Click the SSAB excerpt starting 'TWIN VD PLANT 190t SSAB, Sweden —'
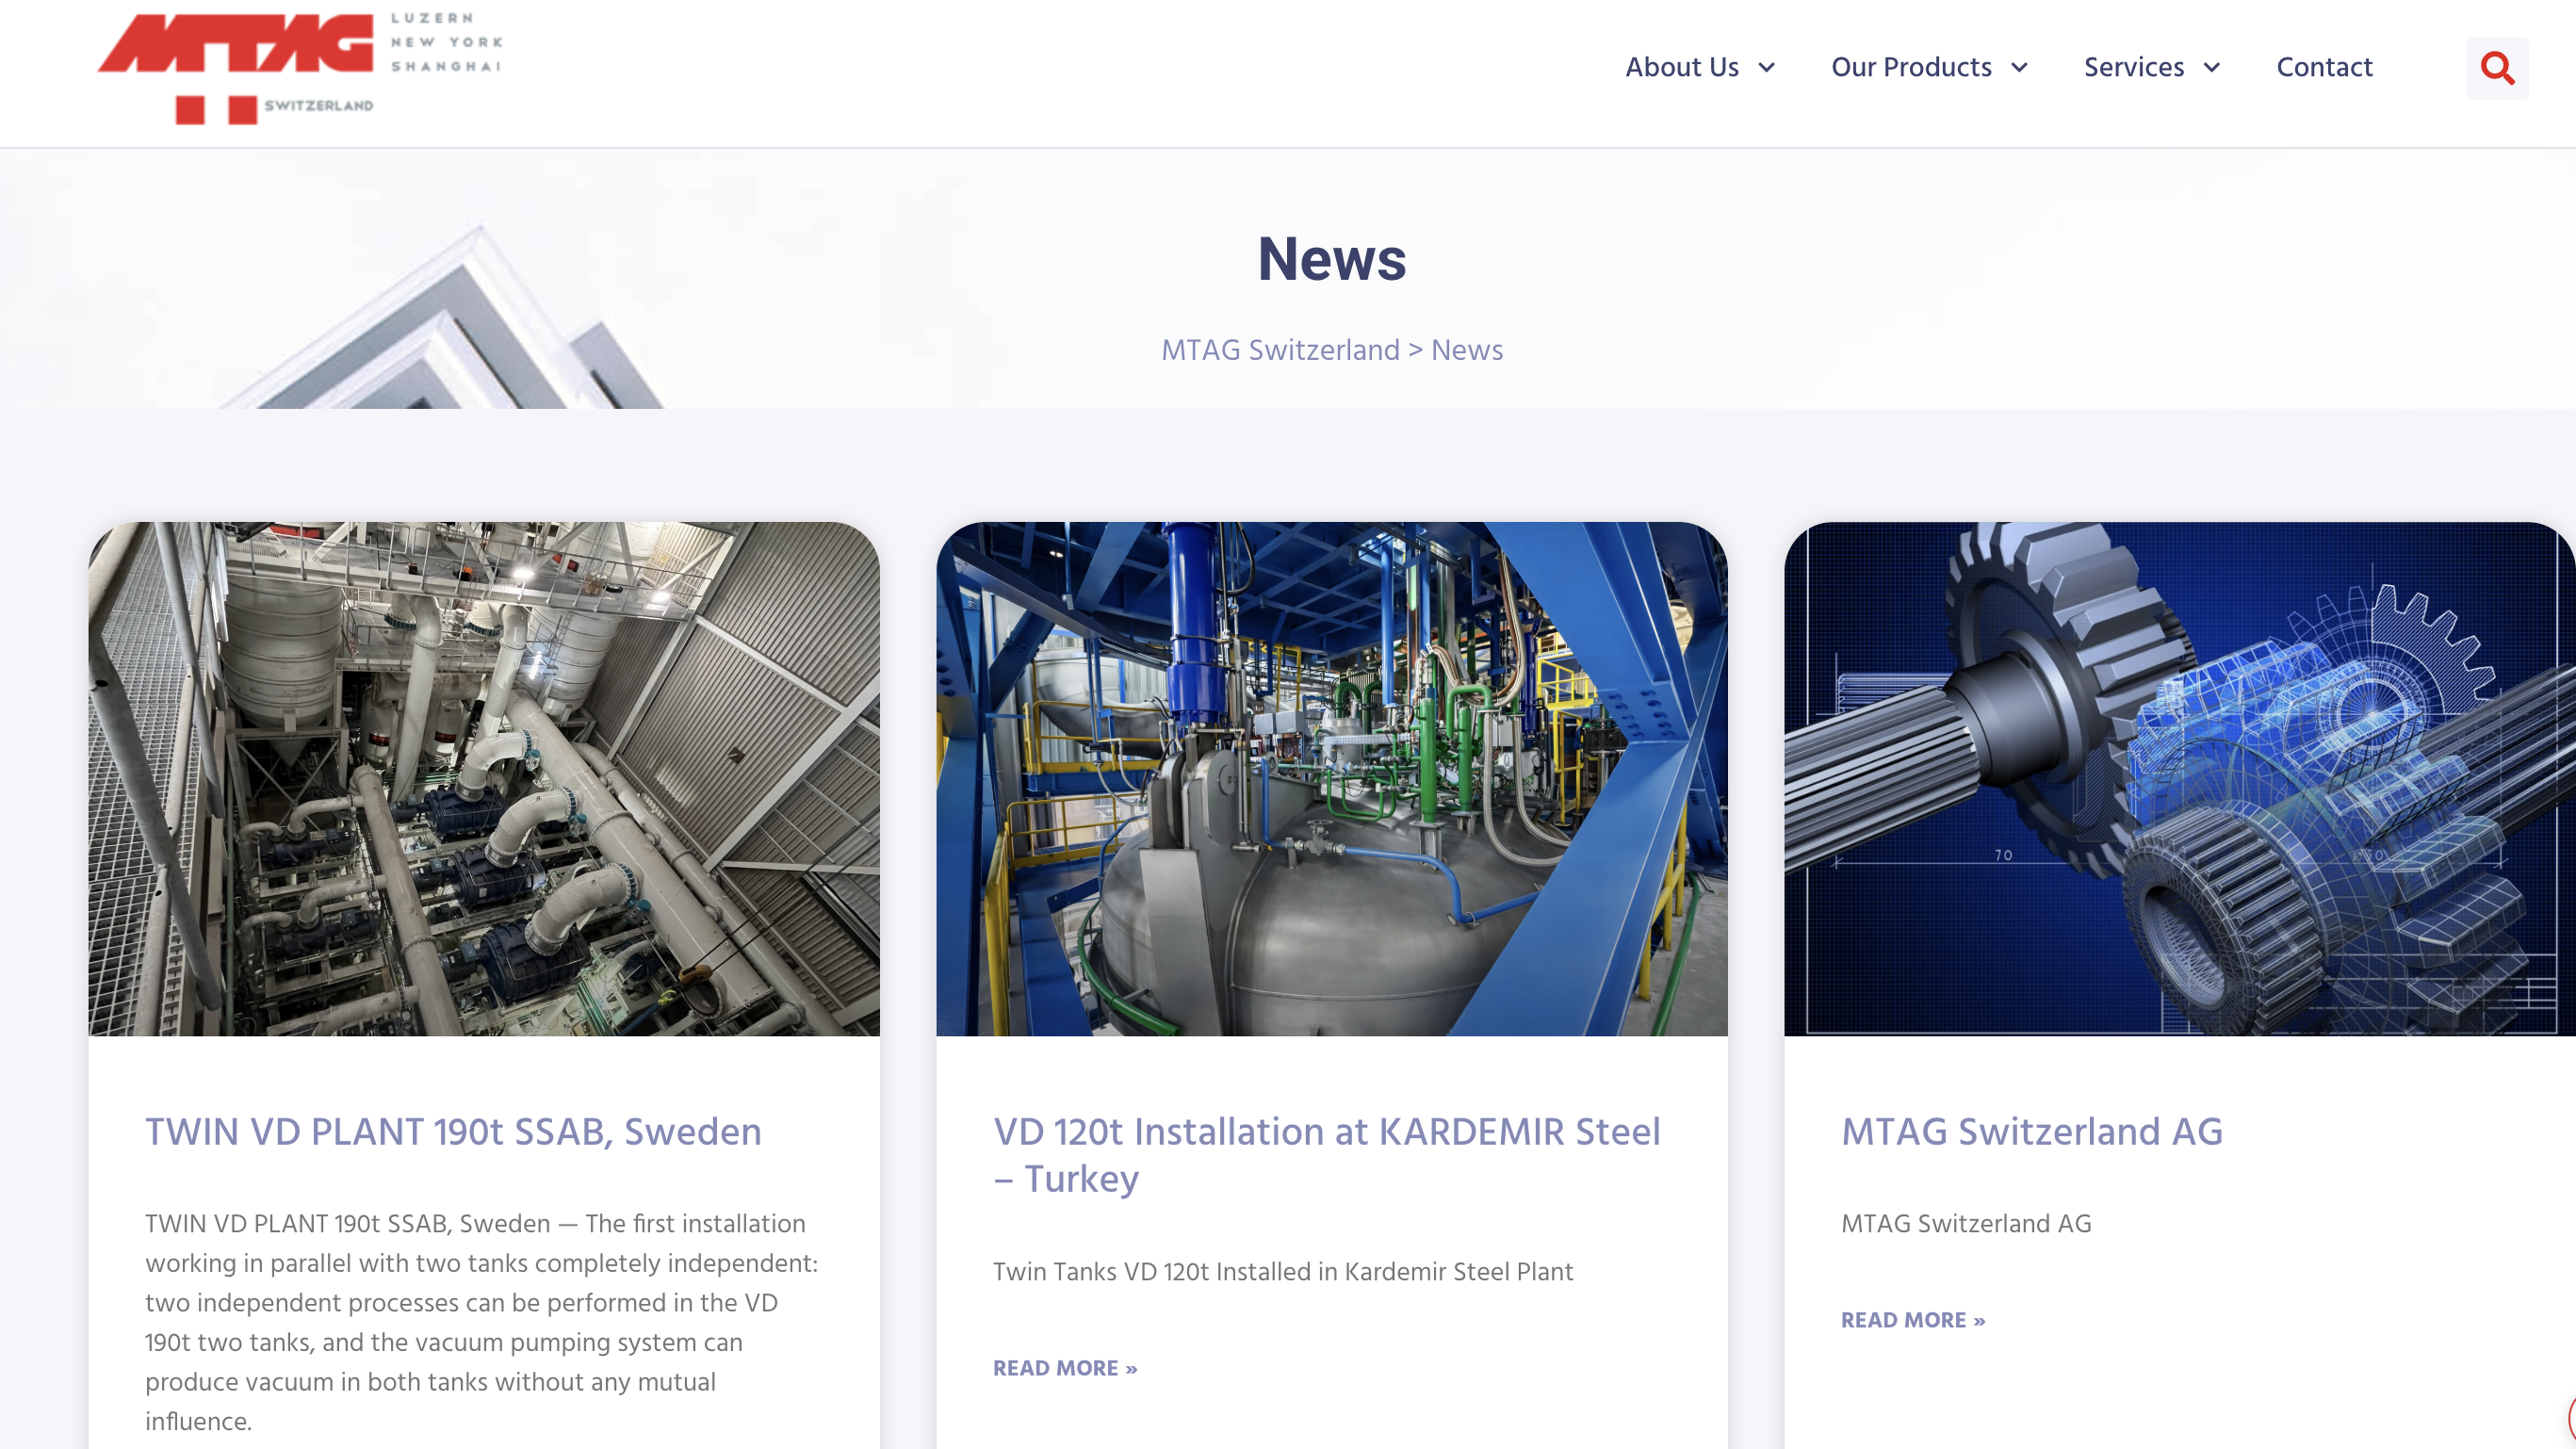 pyautogui.click(x=482, y=1322)
